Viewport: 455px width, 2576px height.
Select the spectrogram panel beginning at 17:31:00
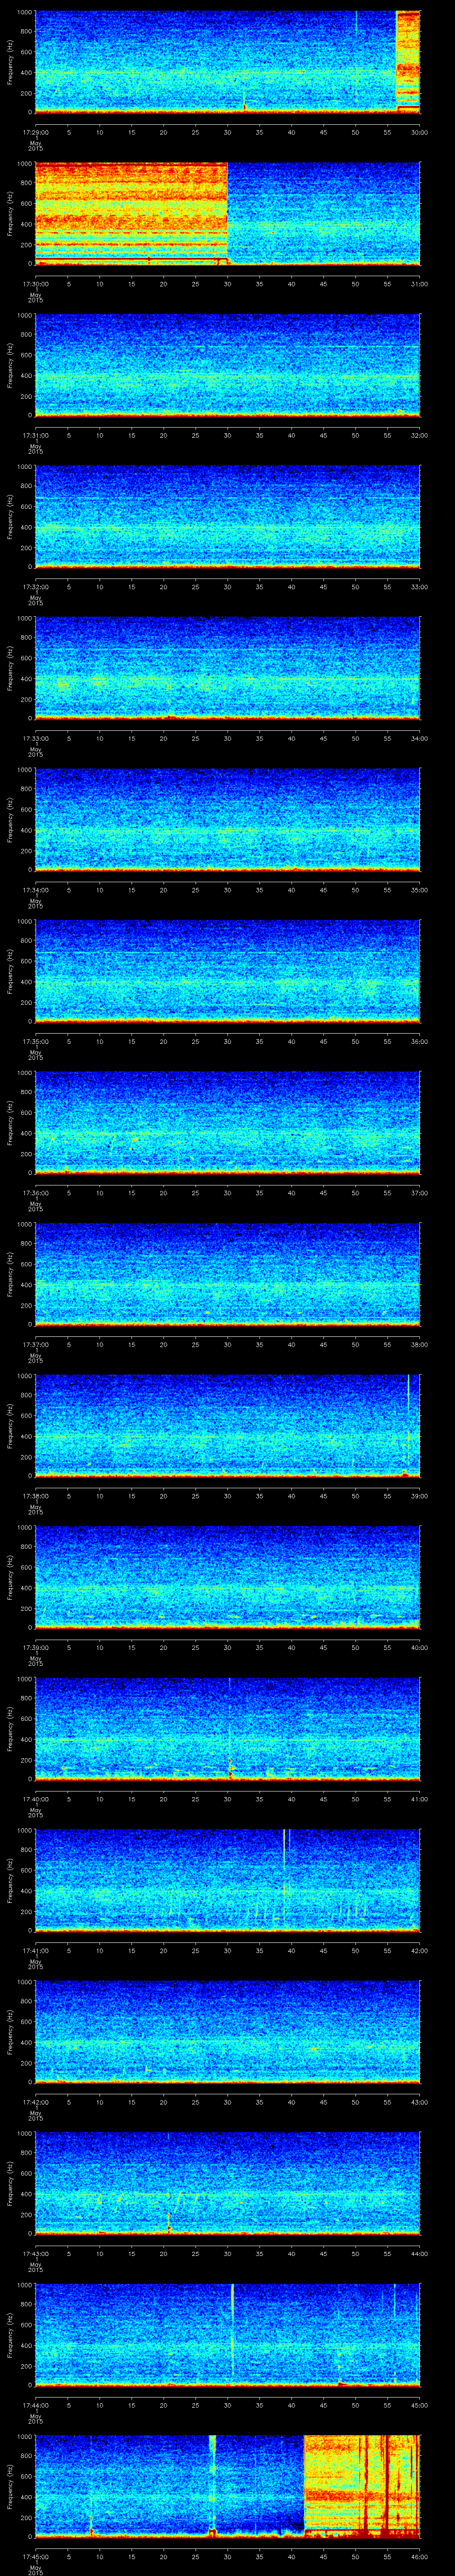coord(227,365)
